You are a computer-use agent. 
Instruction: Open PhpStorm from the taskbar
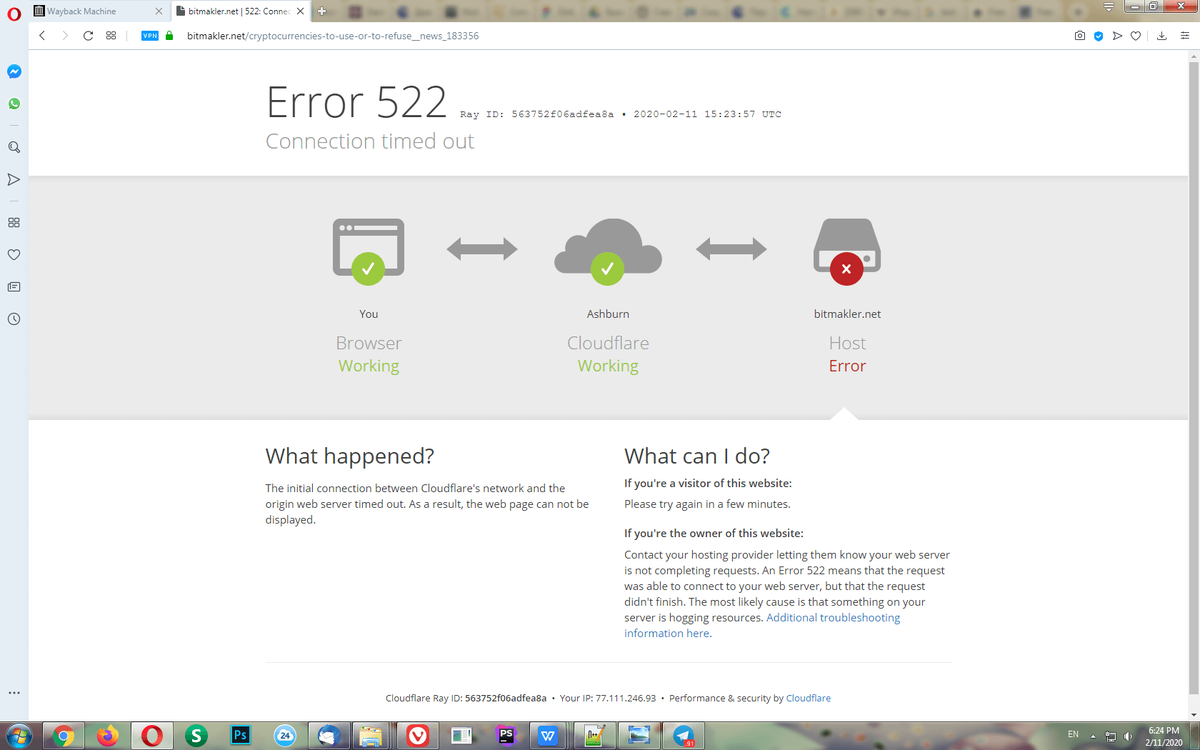(x=505, y=735)
